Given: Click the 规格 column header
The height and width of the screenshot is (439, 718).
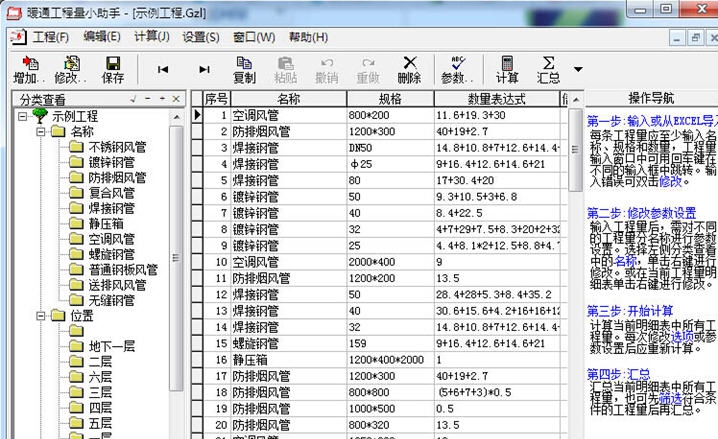Looking at the screenshot, I should pyautogui.click(x=390, y=99).
